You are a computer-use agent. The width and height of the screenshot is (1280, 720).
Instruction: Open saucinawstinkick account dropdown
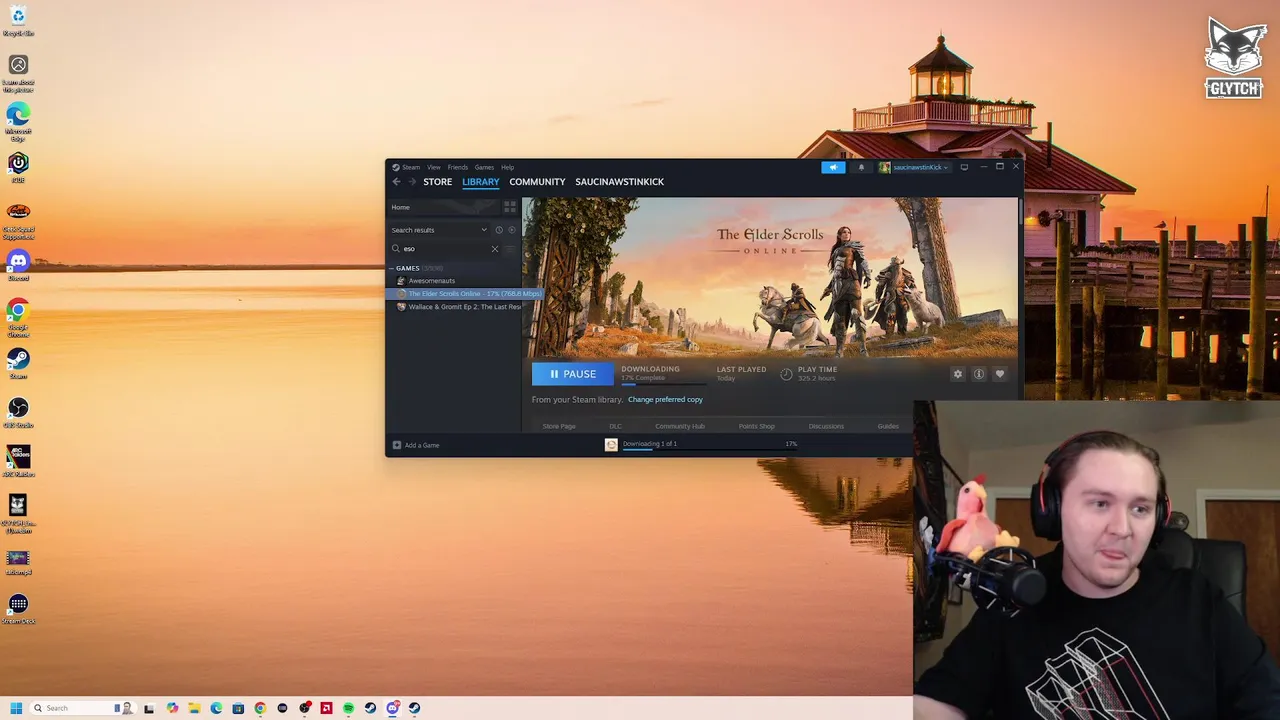pyautogui.click(x=913, y=167)
